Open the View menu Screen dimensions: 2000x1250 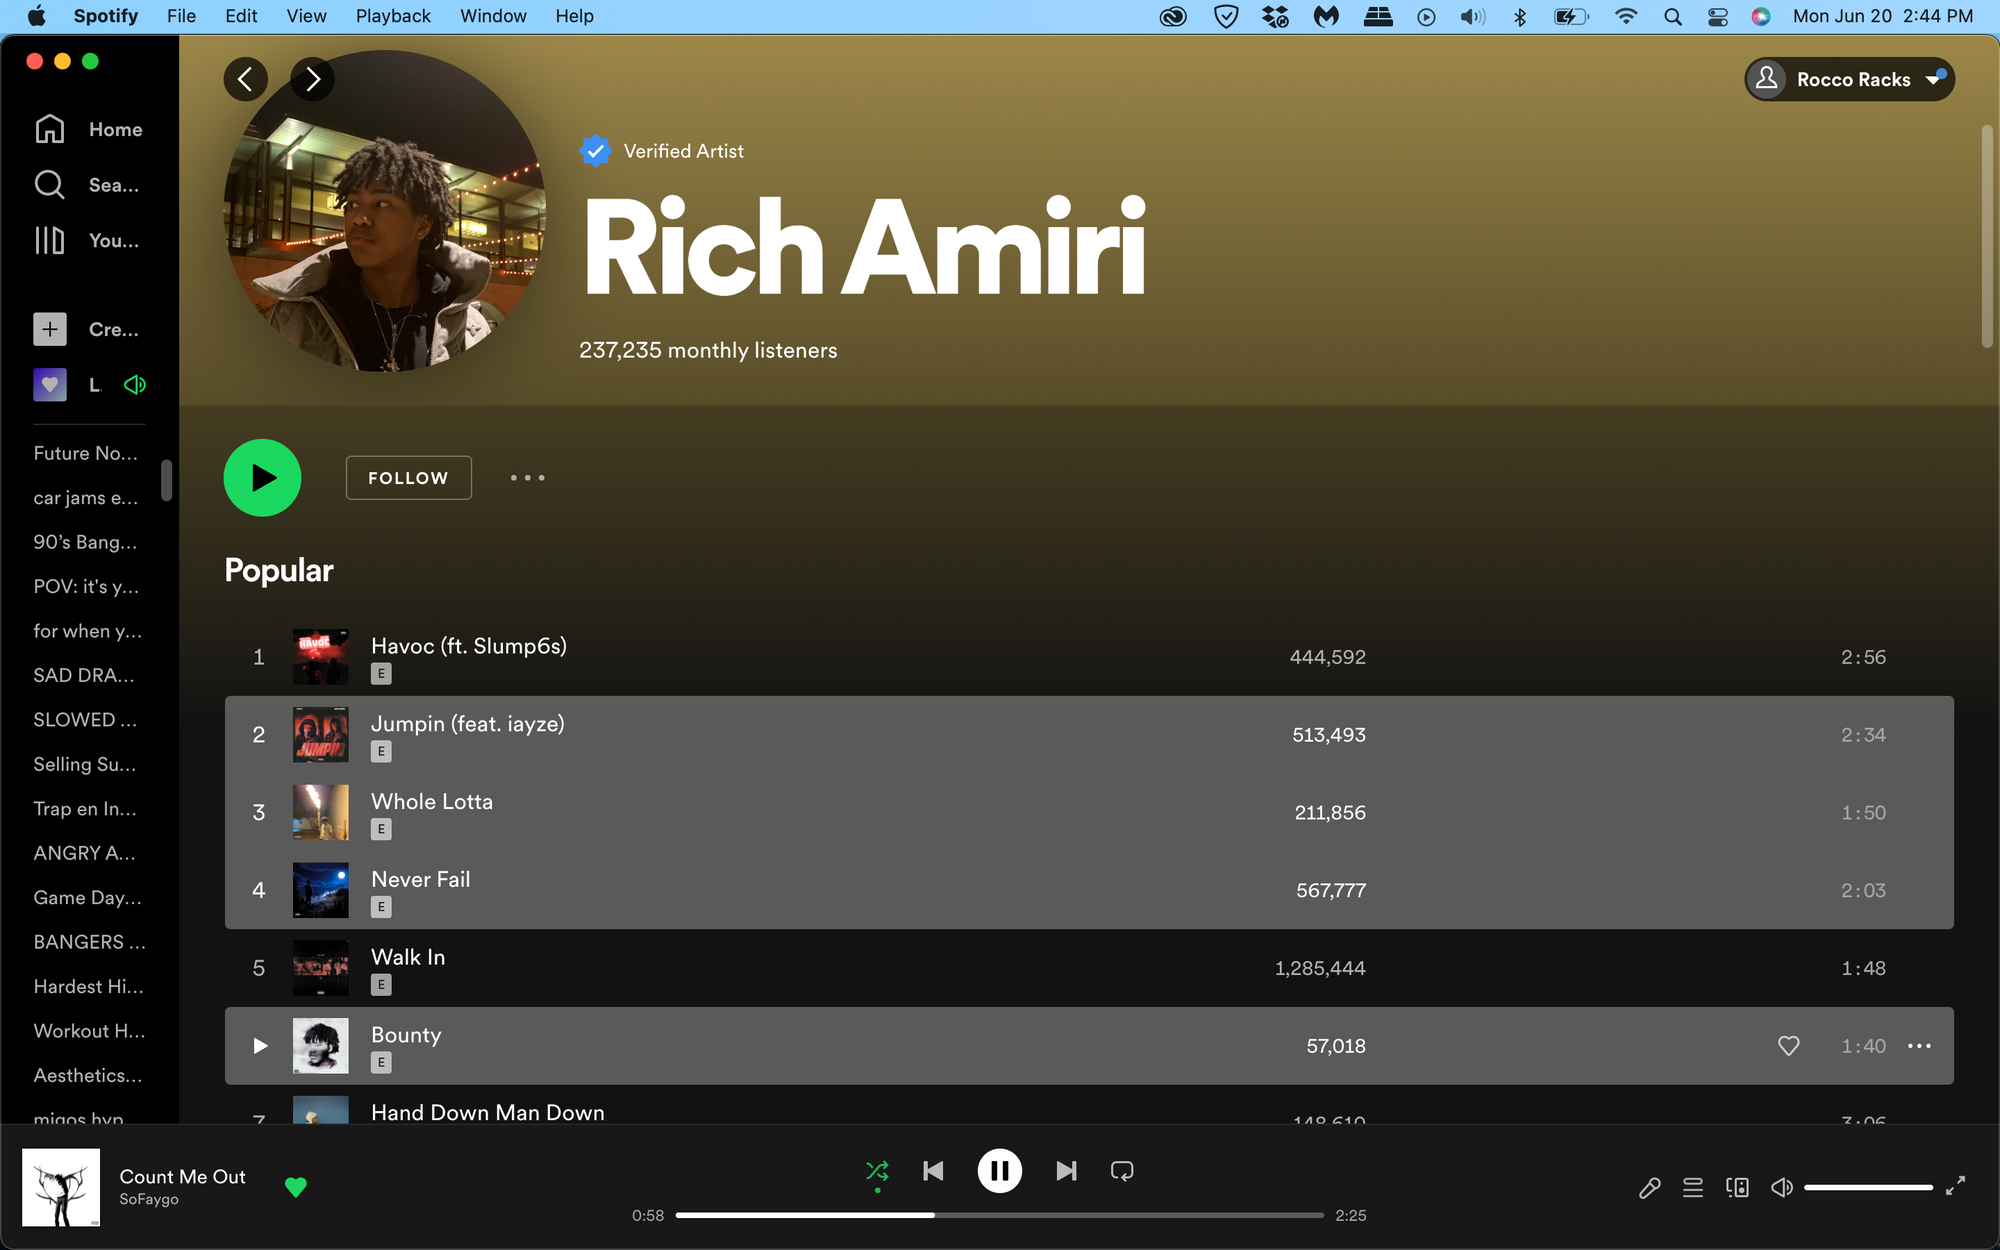pos(306,16)
